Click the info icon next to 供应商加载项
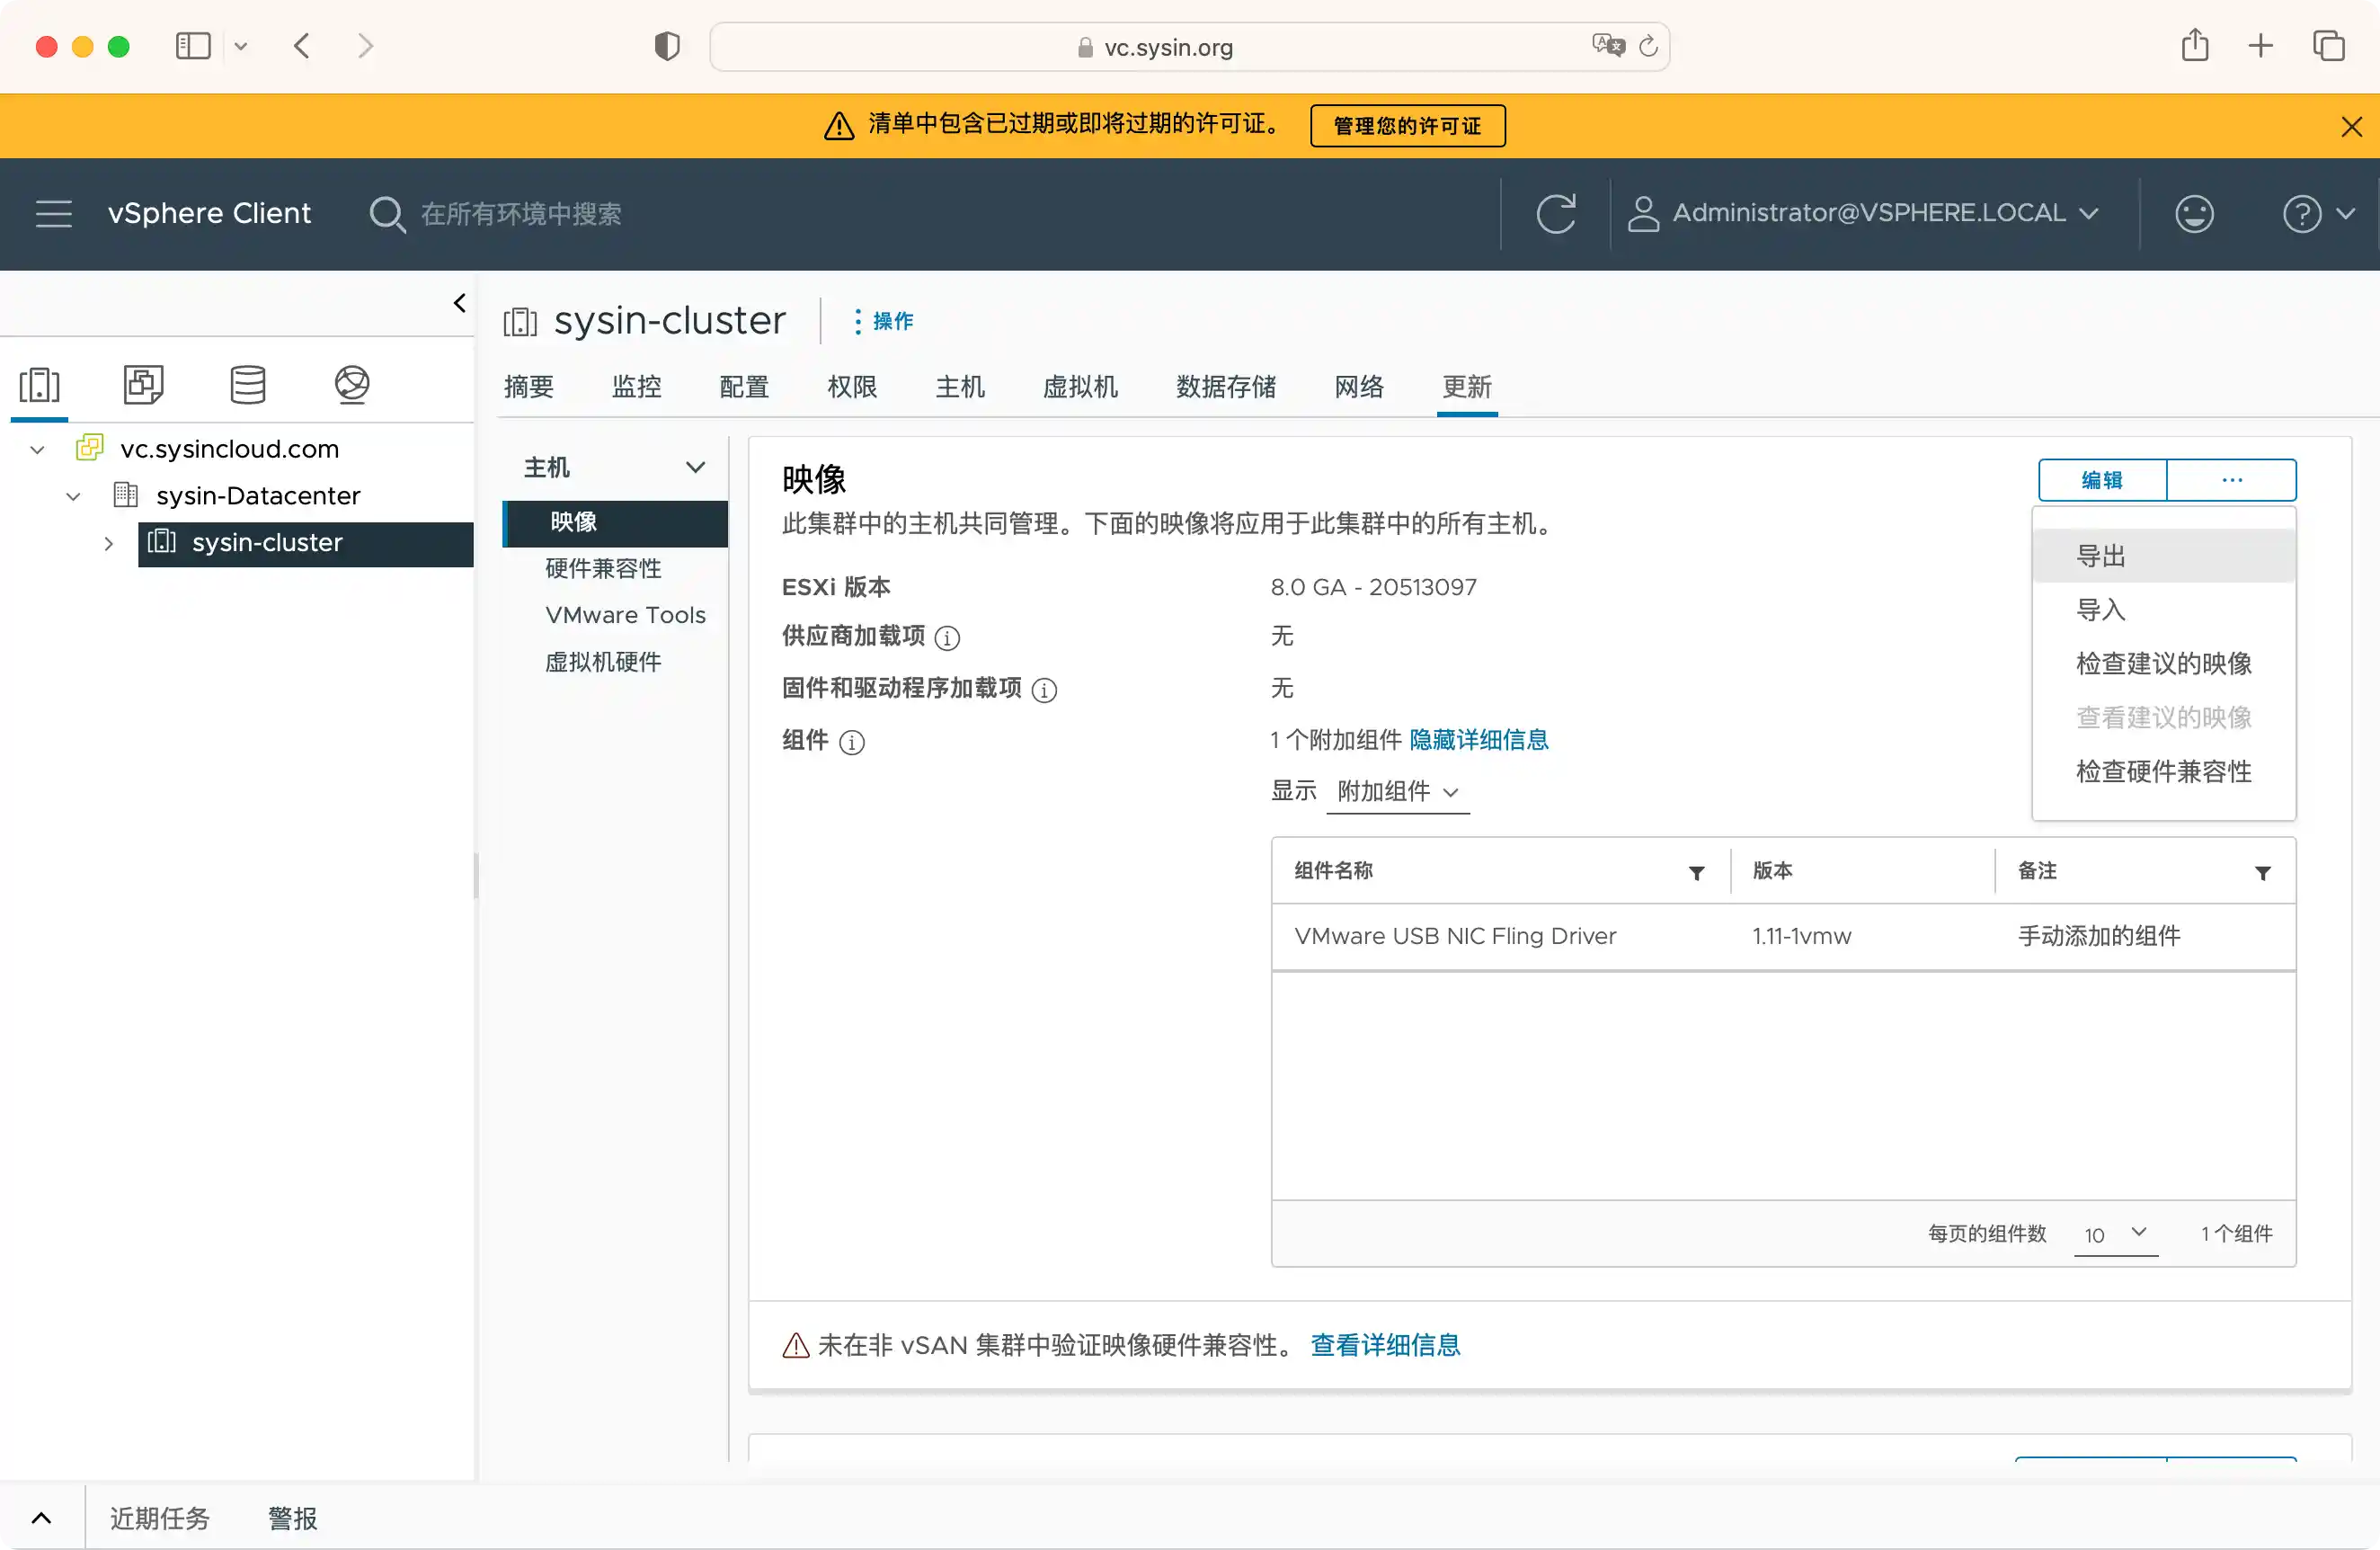Image resolution: width=2380 pixels, height=1550 pixels. click(947, 638)
